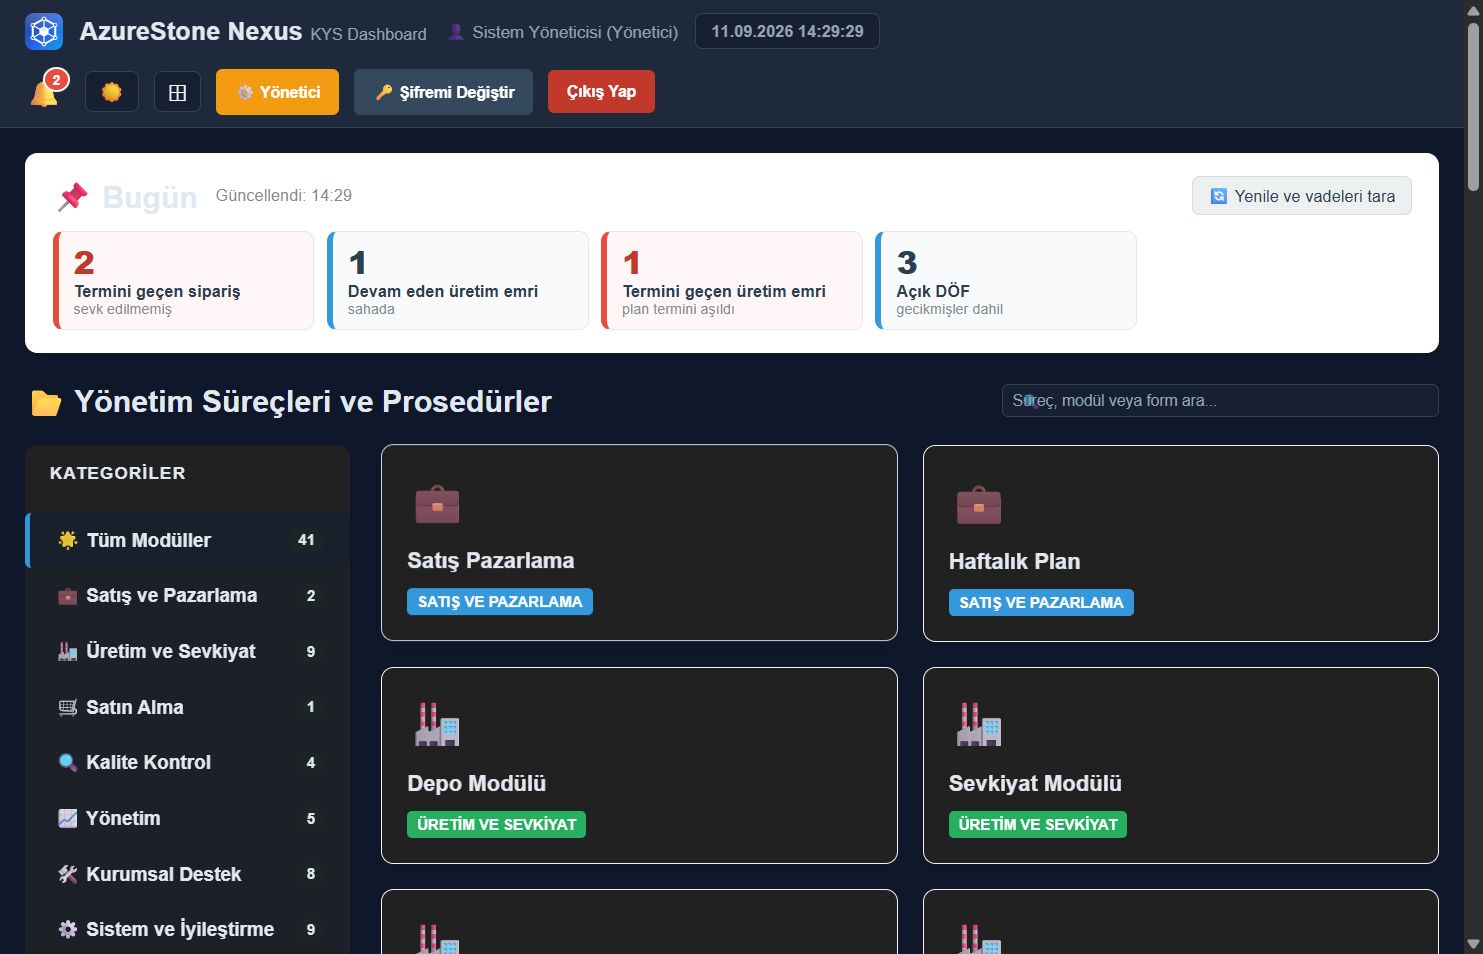Click the factory icon of Üretim ve Sevkiyat category
Image resolution: width=1483 pixels, height=954 pixels.
(x=68, y=651)
